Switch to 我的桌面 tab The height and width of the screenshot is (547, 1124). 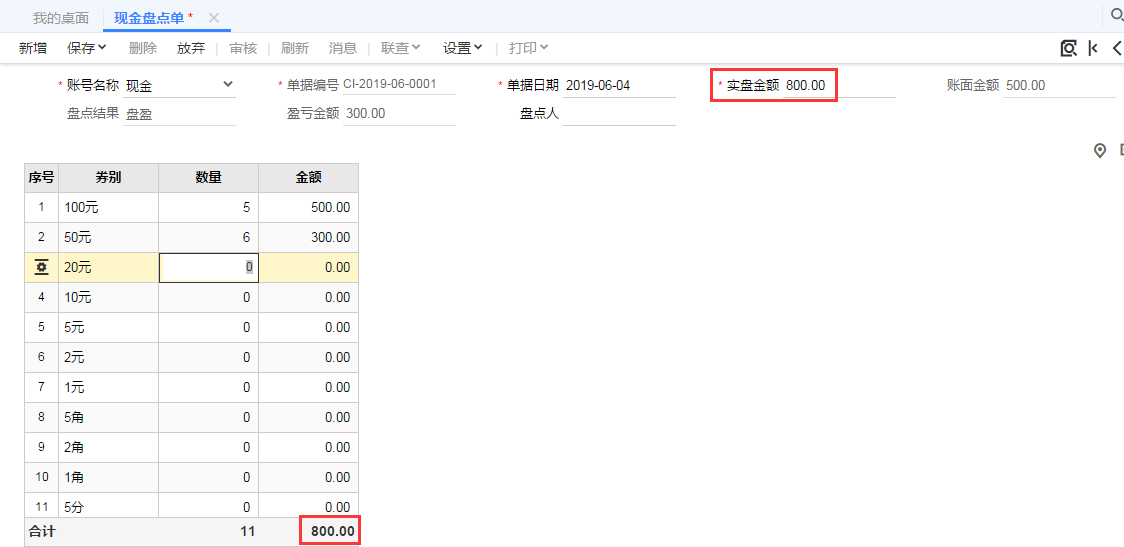[x=60, y=18]
